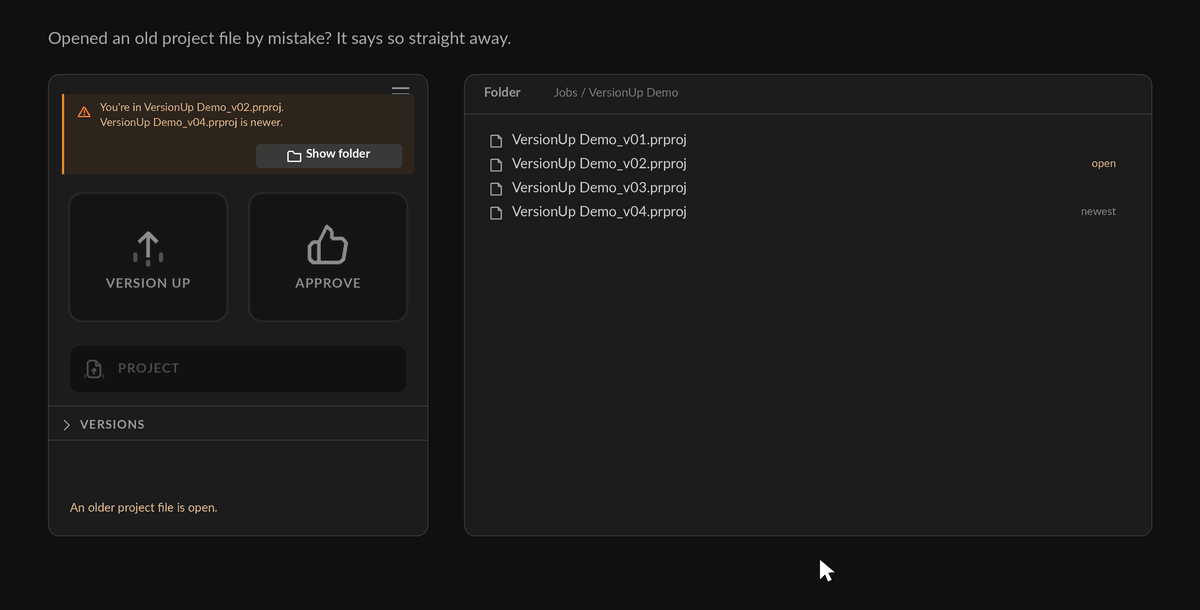Click the Show folder button

(x=329, y=155)
